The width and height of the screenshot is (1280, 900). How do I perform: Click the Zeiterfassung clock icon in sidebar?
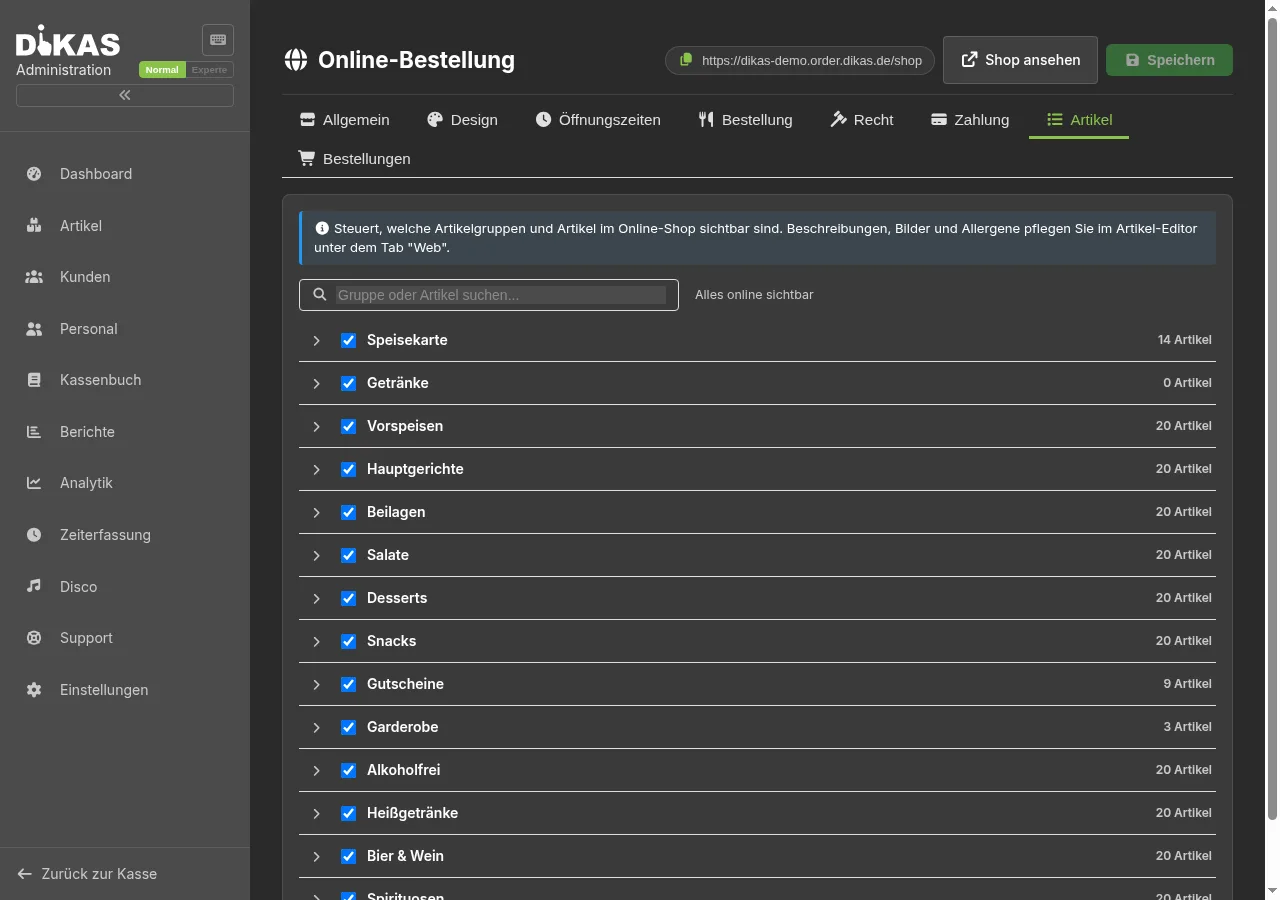pyautogui.click(x=34, y=535)
